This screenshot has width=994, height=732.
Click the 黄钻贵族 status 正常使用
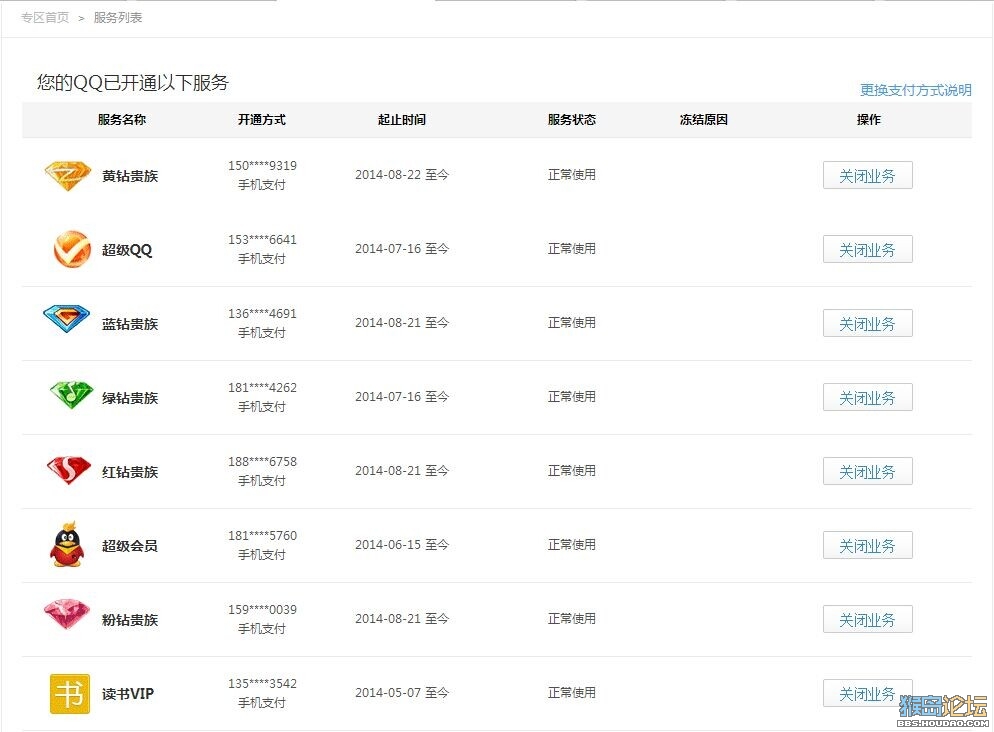point(572,175)
